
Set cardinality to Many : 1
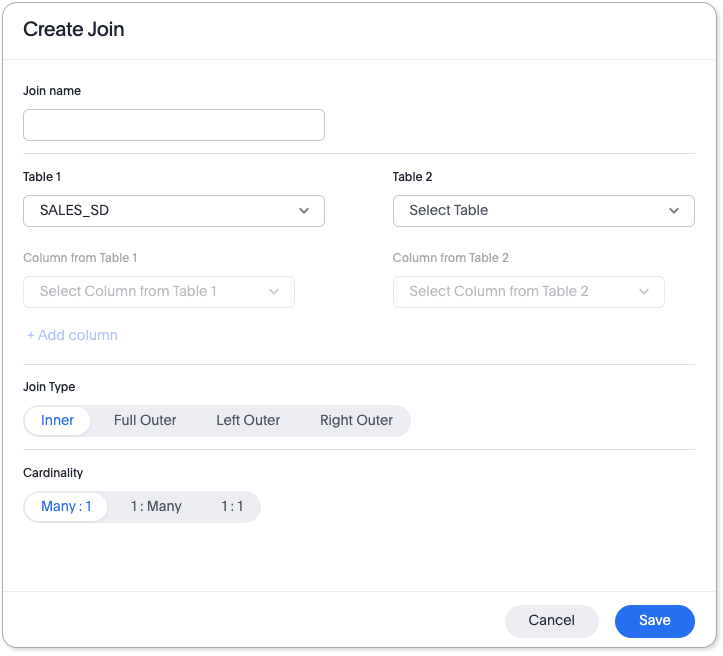66,507
